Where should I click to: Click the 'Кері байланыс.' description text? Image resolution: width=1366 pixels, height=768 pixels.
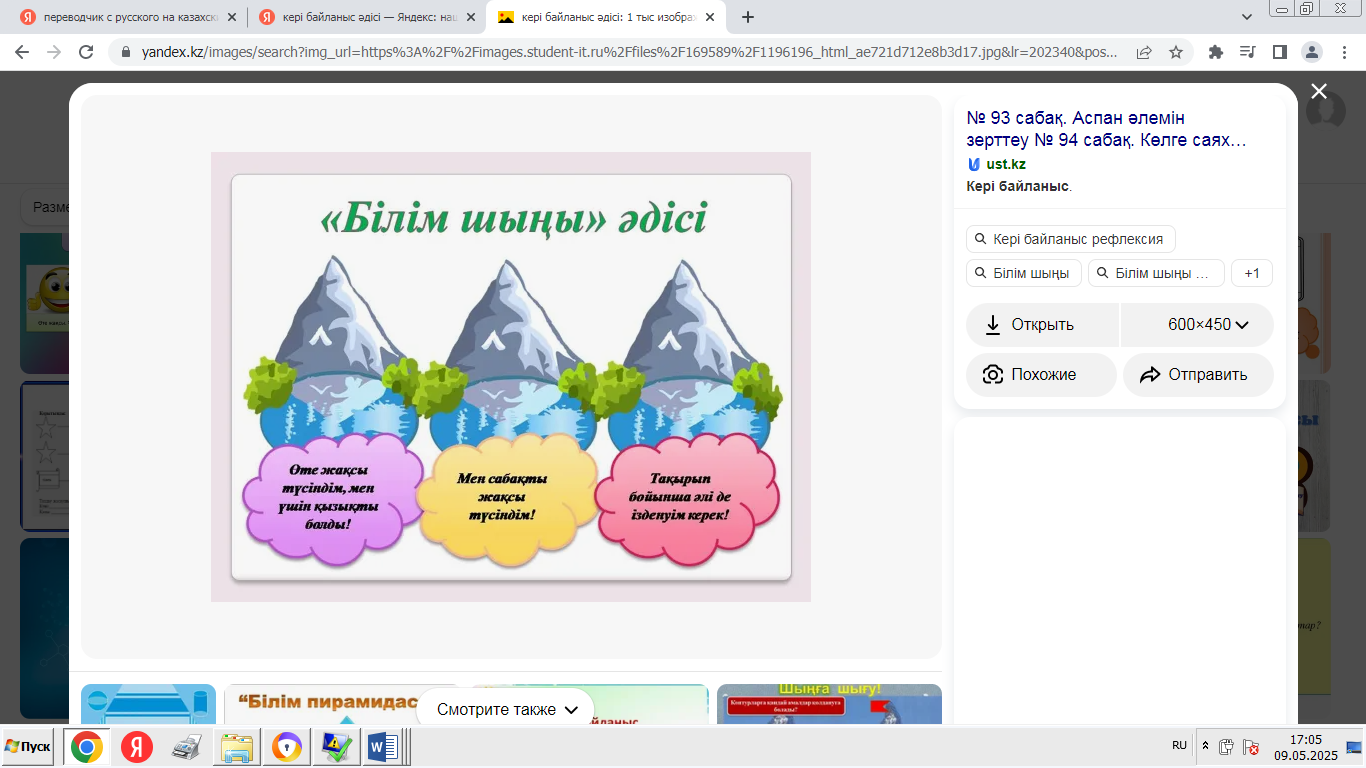[x=1019, y=186]
